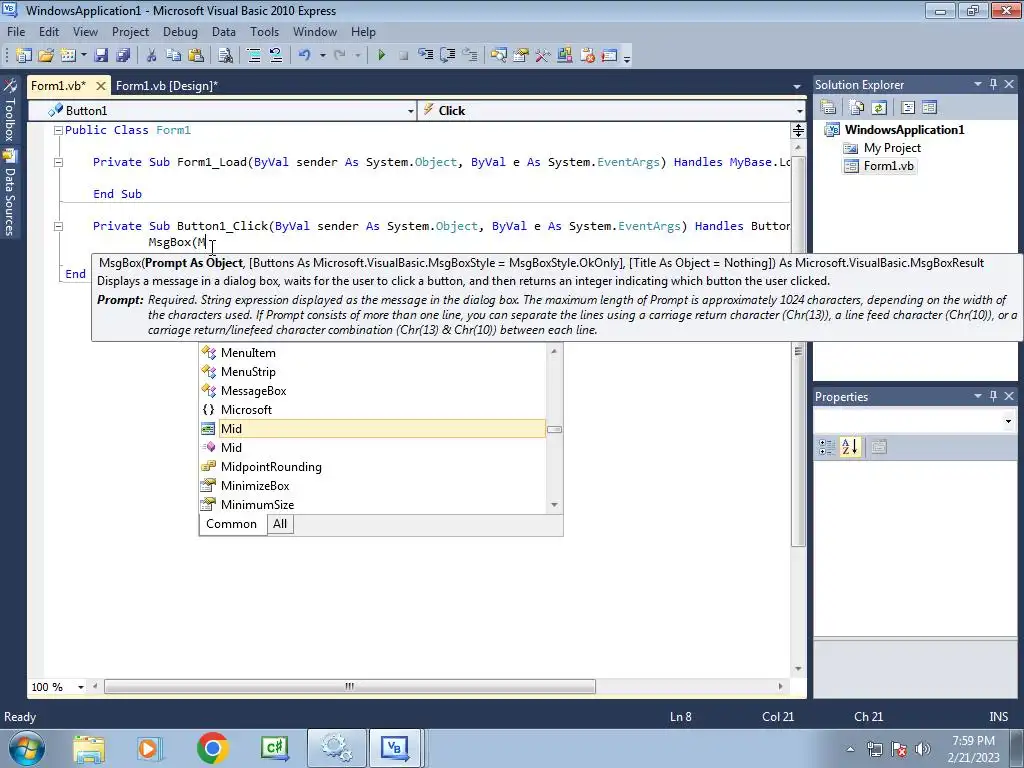Screen dimensions: 1024x768
Task: Close the Form1.vb code tab
Action: tap(101, 86)
